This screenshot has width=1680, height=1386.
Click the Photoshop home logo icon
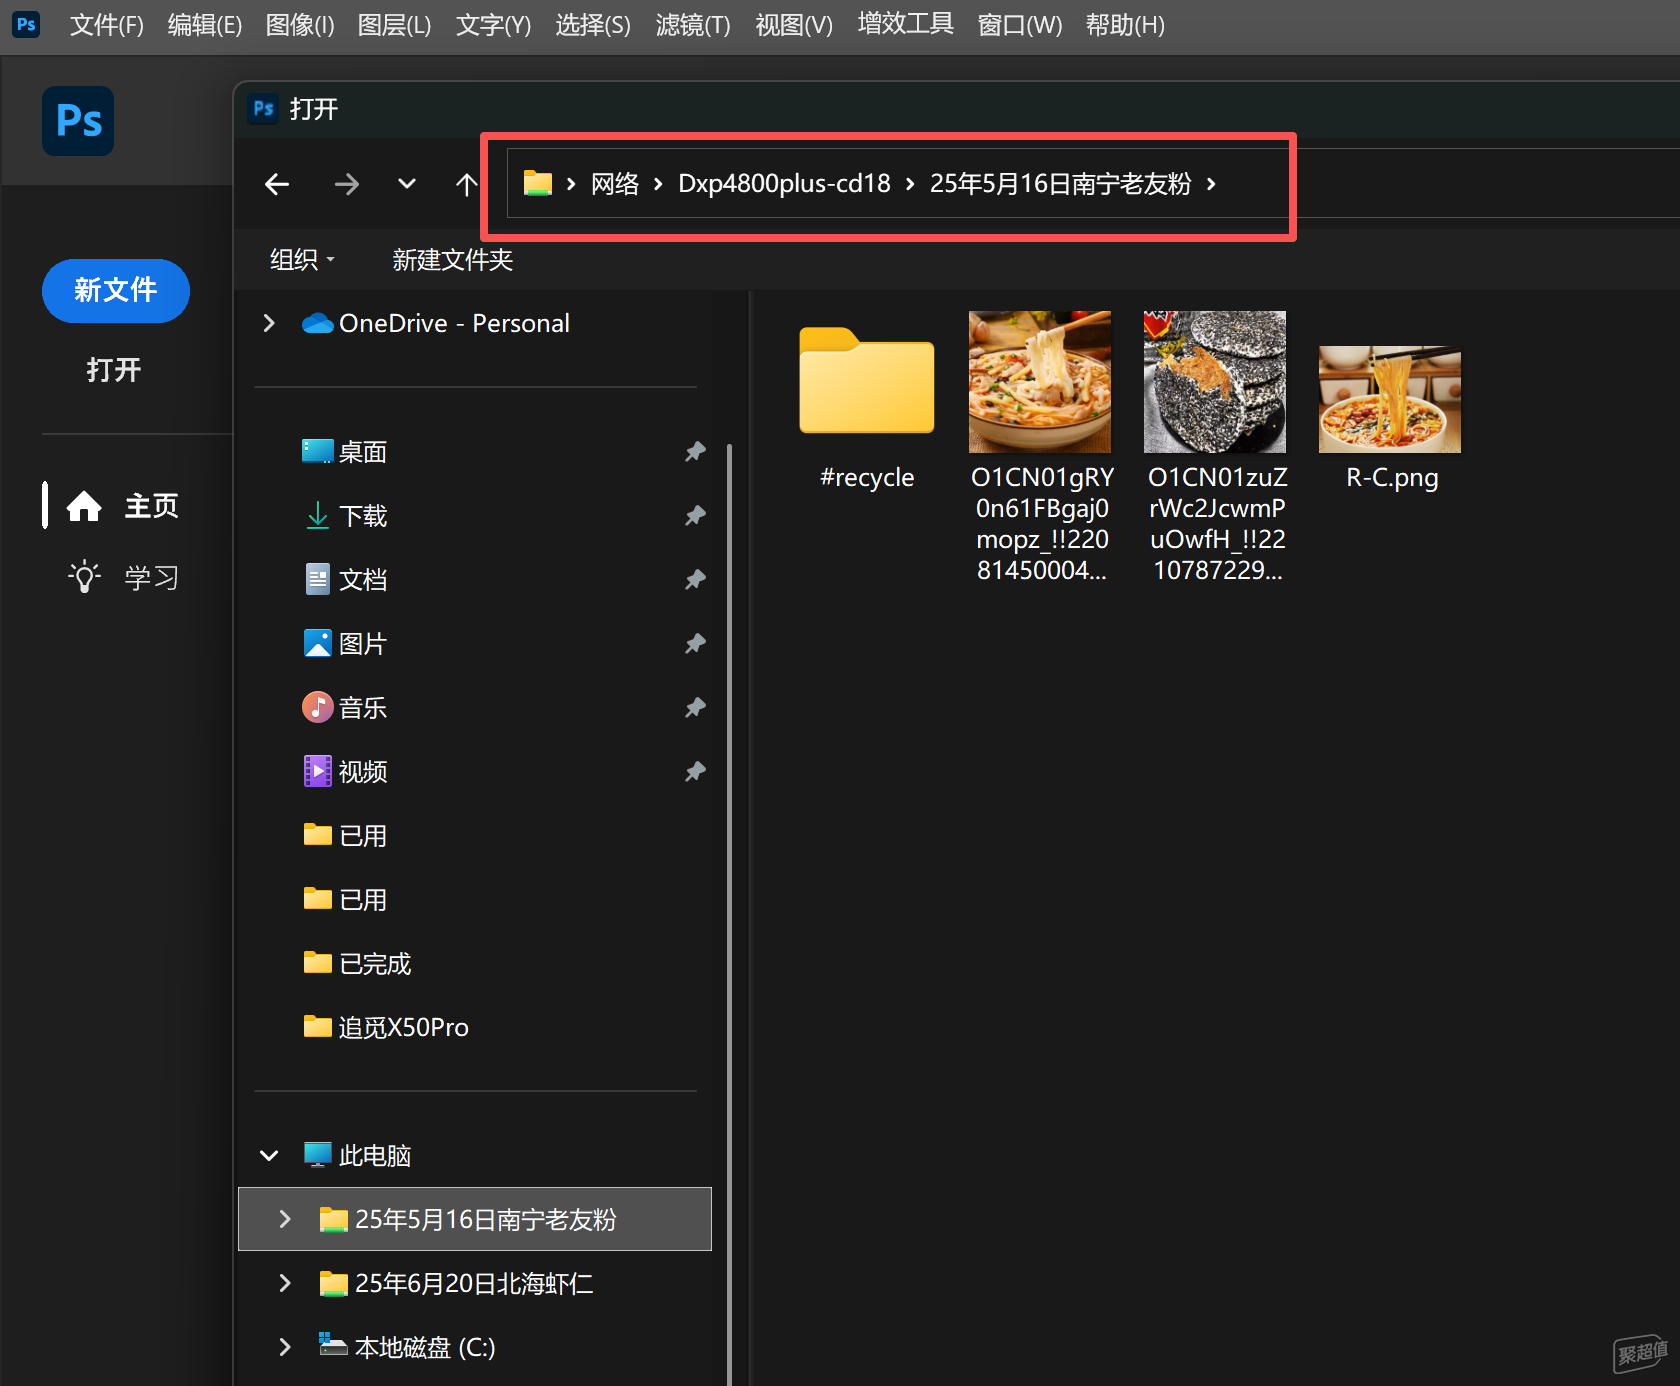point(78,121)
